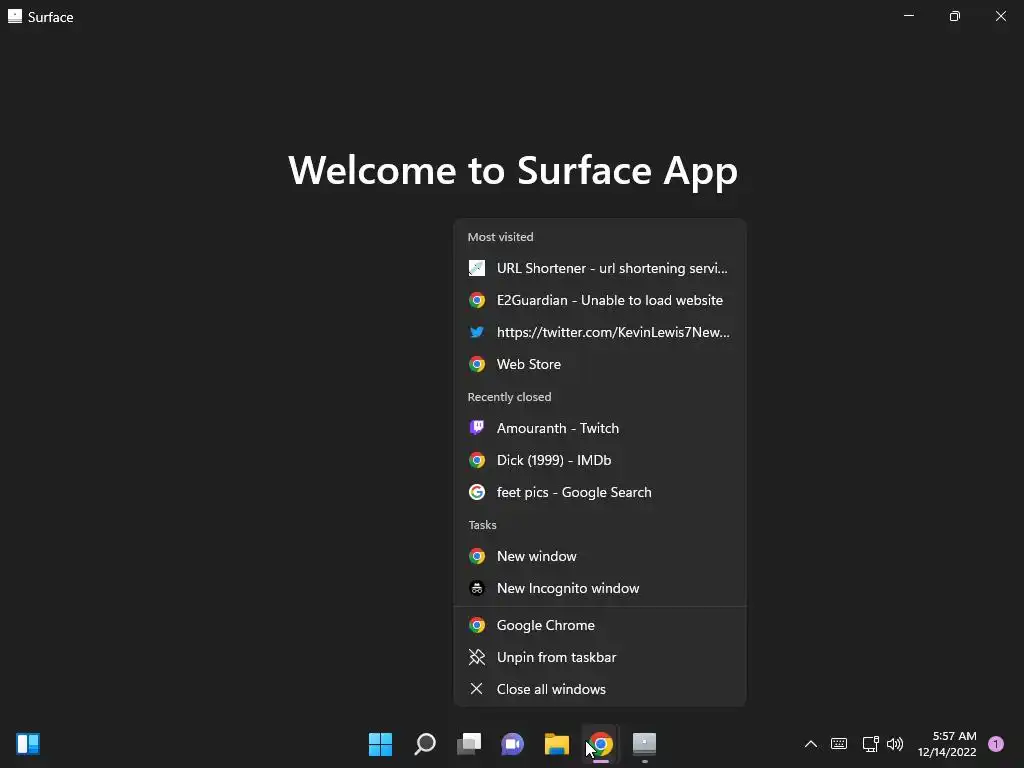Open twitter.com KevinLewis7New link entry

tap(600, 332)
